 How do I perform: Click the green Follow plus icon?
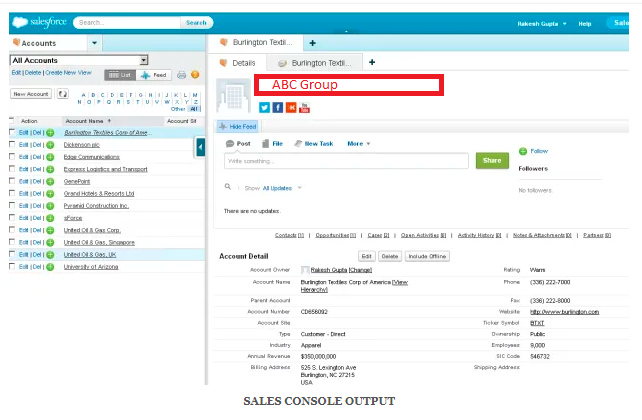[x=523, y=151]
